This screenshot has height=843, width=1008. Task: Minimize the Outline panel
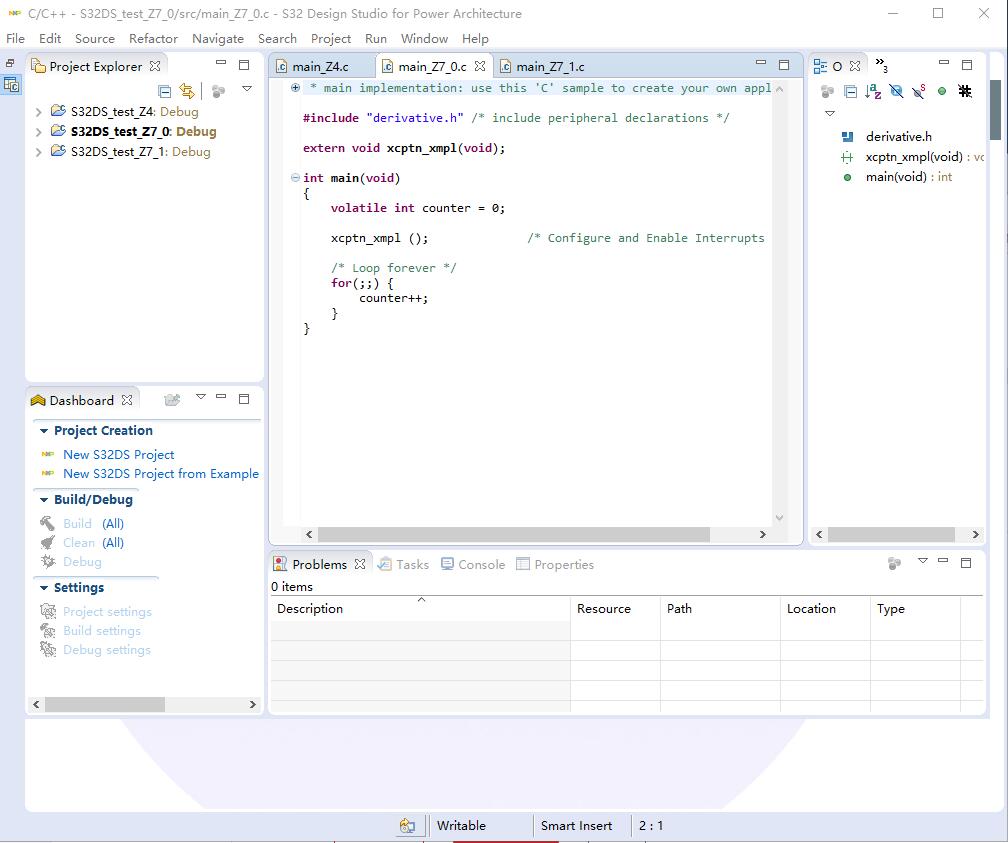[944, 62]
